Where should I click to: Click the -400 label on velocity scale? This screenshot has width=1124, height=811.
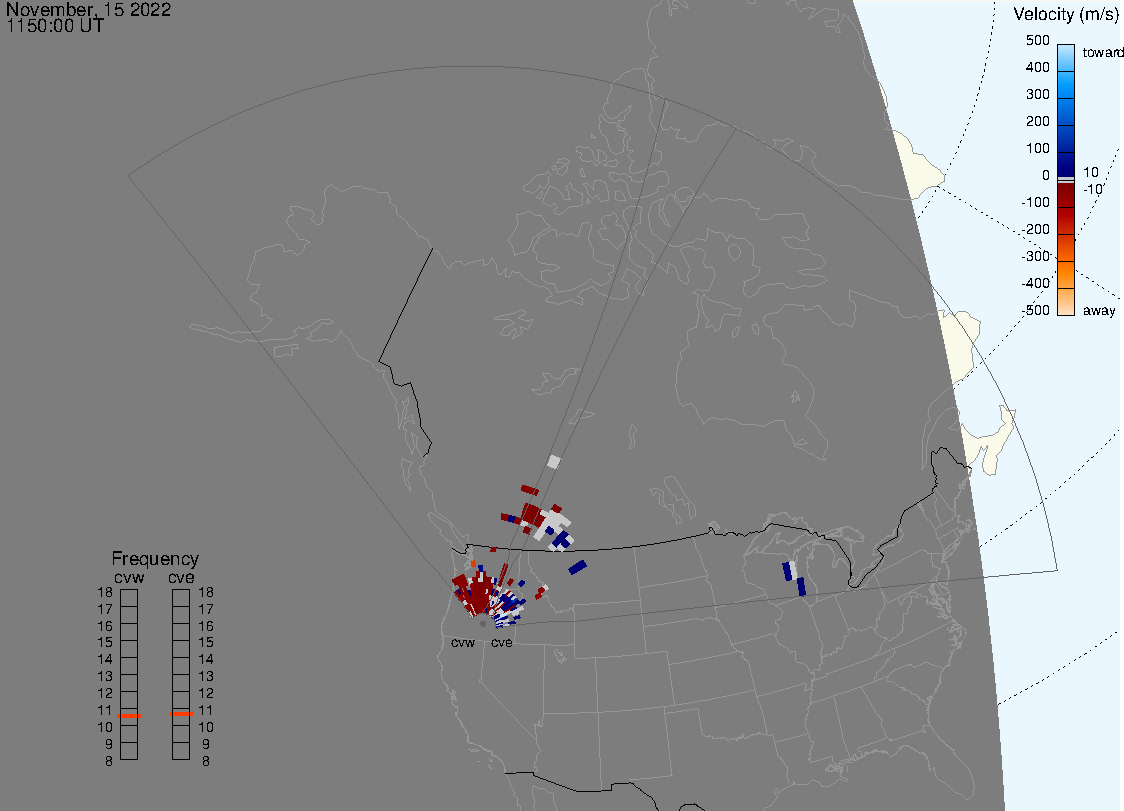click(x=1035, y=283)
